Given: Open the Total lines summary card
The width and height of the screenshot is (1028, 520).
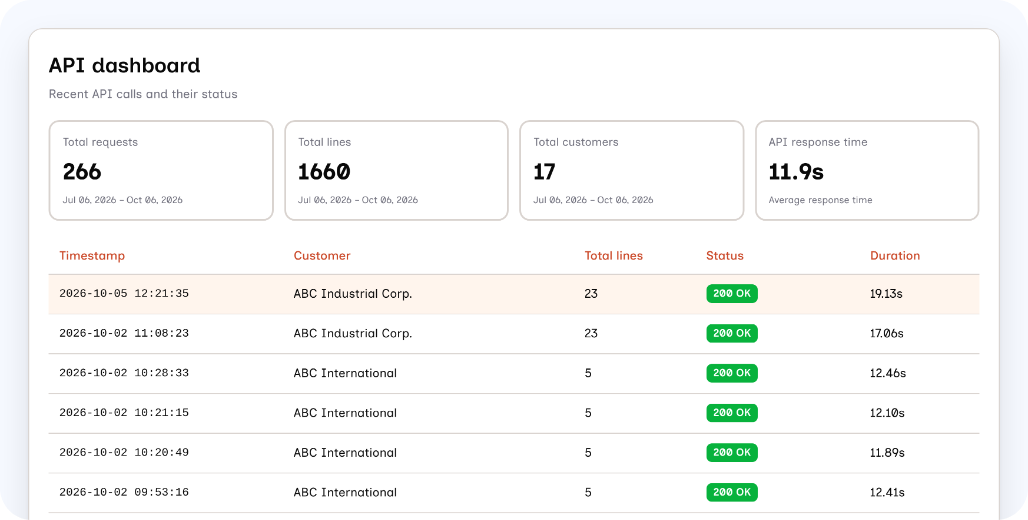Looking at the screenshot, I should 397,170.
